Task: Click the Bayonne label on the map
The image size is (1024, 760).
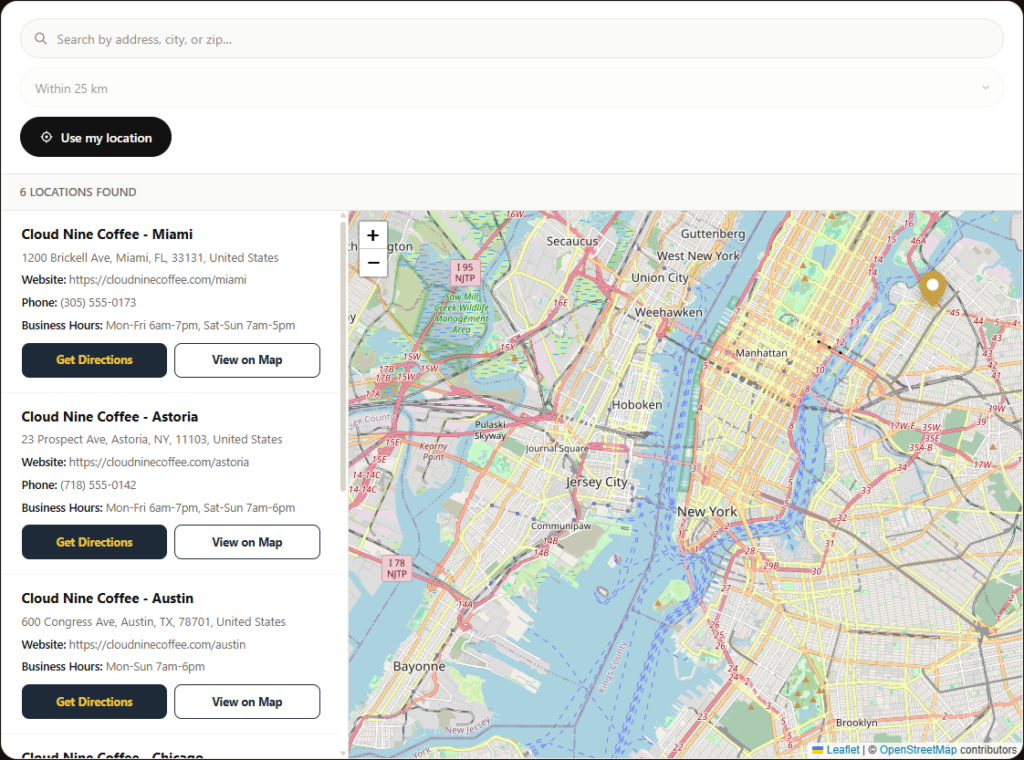Action: point(419,667)
